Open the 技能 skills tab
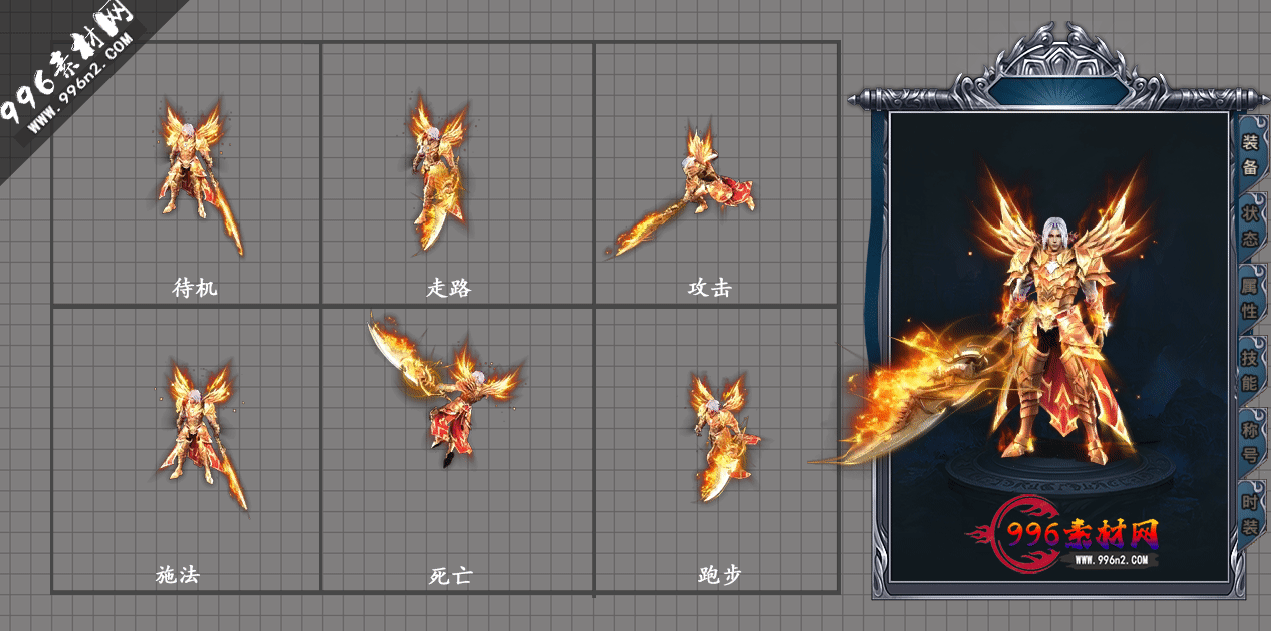This screenshot has width=1271, height=631. pyautogui.click(x=1250, y=370)
